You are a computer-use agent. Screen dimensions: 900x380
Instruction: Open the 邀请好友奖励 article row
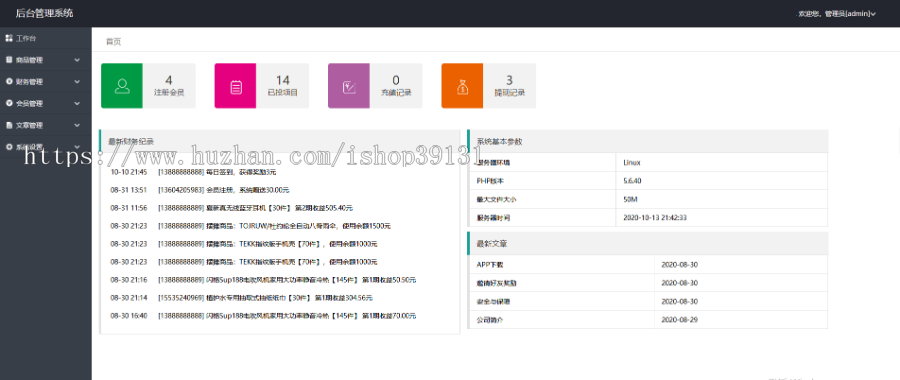[x=648, y=283]
